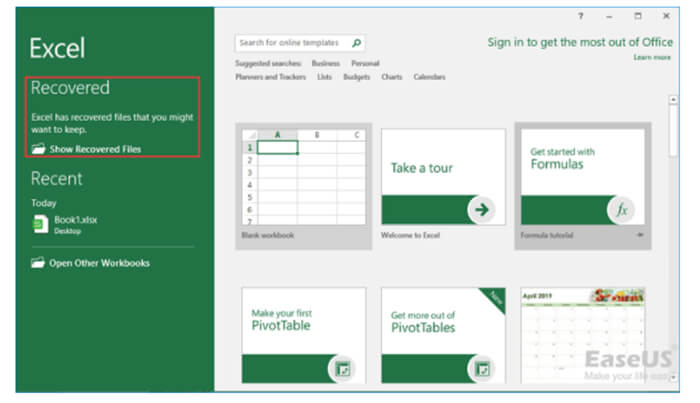The height and width of the screenshot is (403, 700).
Task: Click the template list scroll up arrow
Action: tap(673, 100)
